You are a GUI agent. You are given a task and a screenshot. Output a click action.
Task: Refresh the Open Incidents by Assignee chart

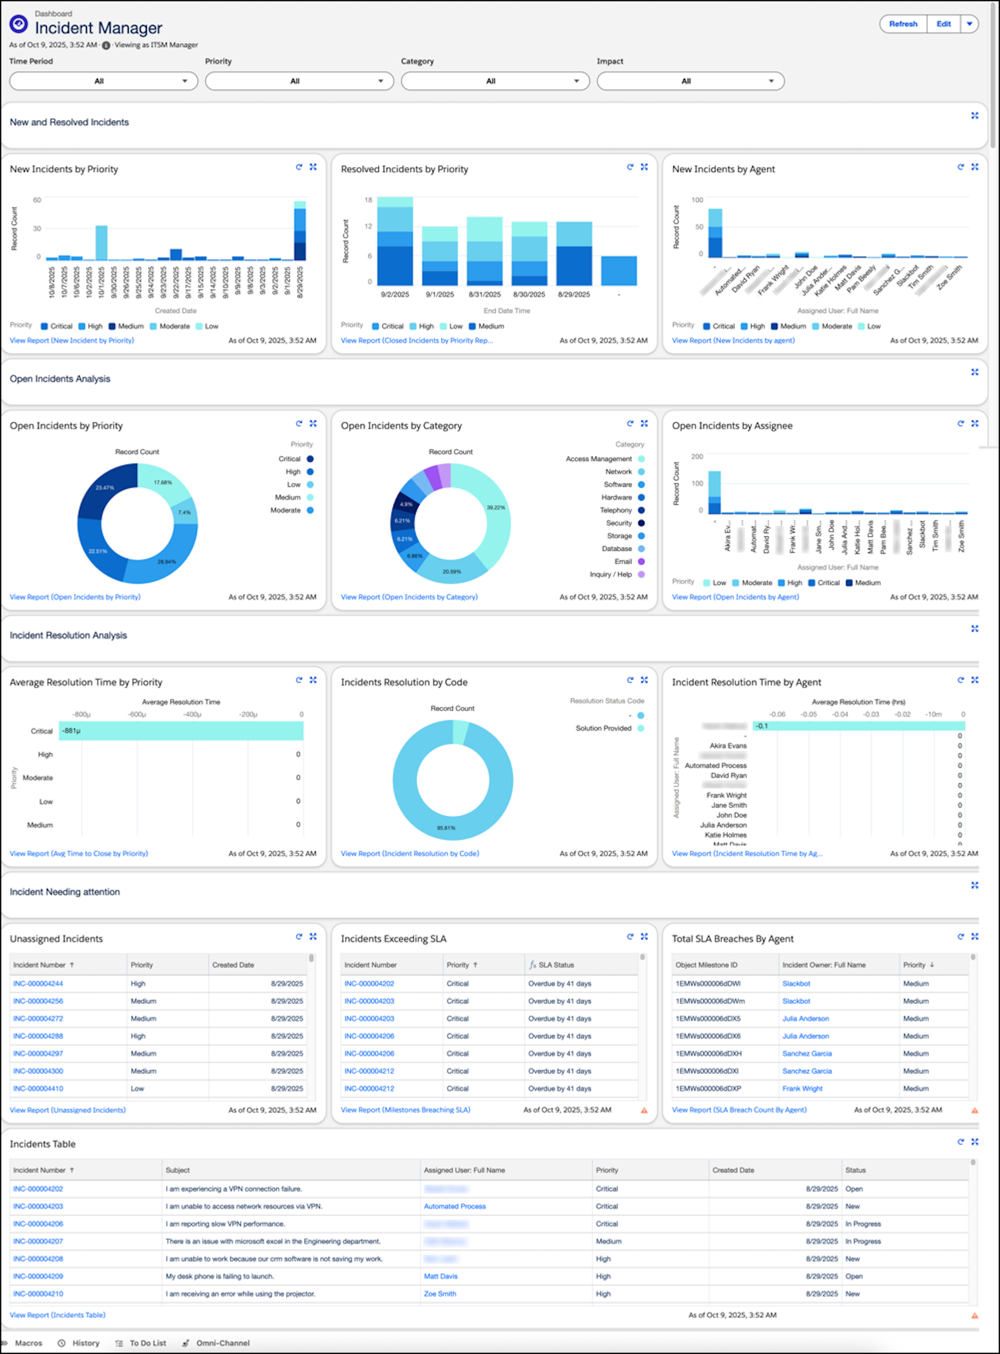tap(961, 423)
